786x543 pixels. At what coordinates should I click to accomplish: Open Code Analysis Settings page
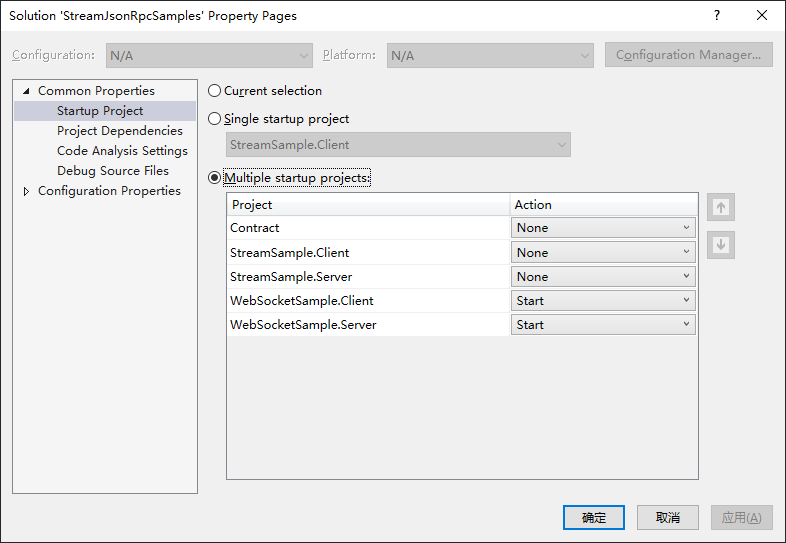(x=122, y=151)
